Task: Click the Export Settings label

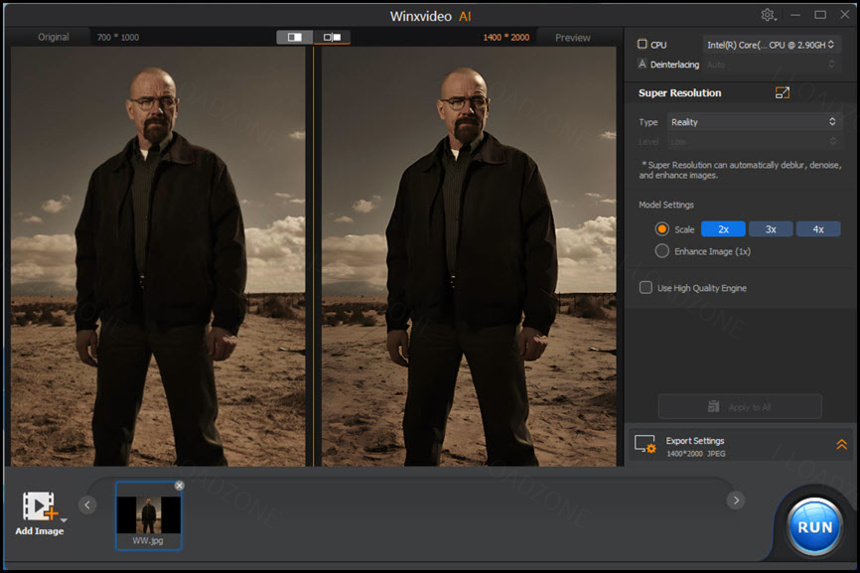Action: (x=695, y=440)
